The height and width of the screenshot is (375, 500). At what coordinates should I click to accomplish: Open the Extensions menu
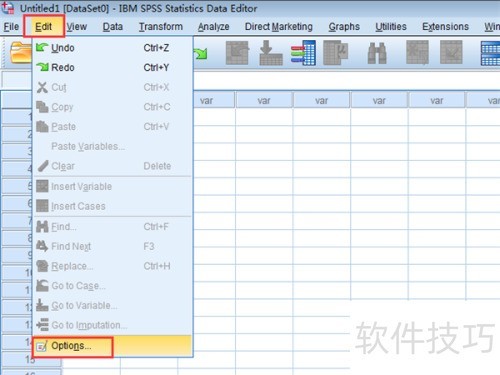point(445,27)
